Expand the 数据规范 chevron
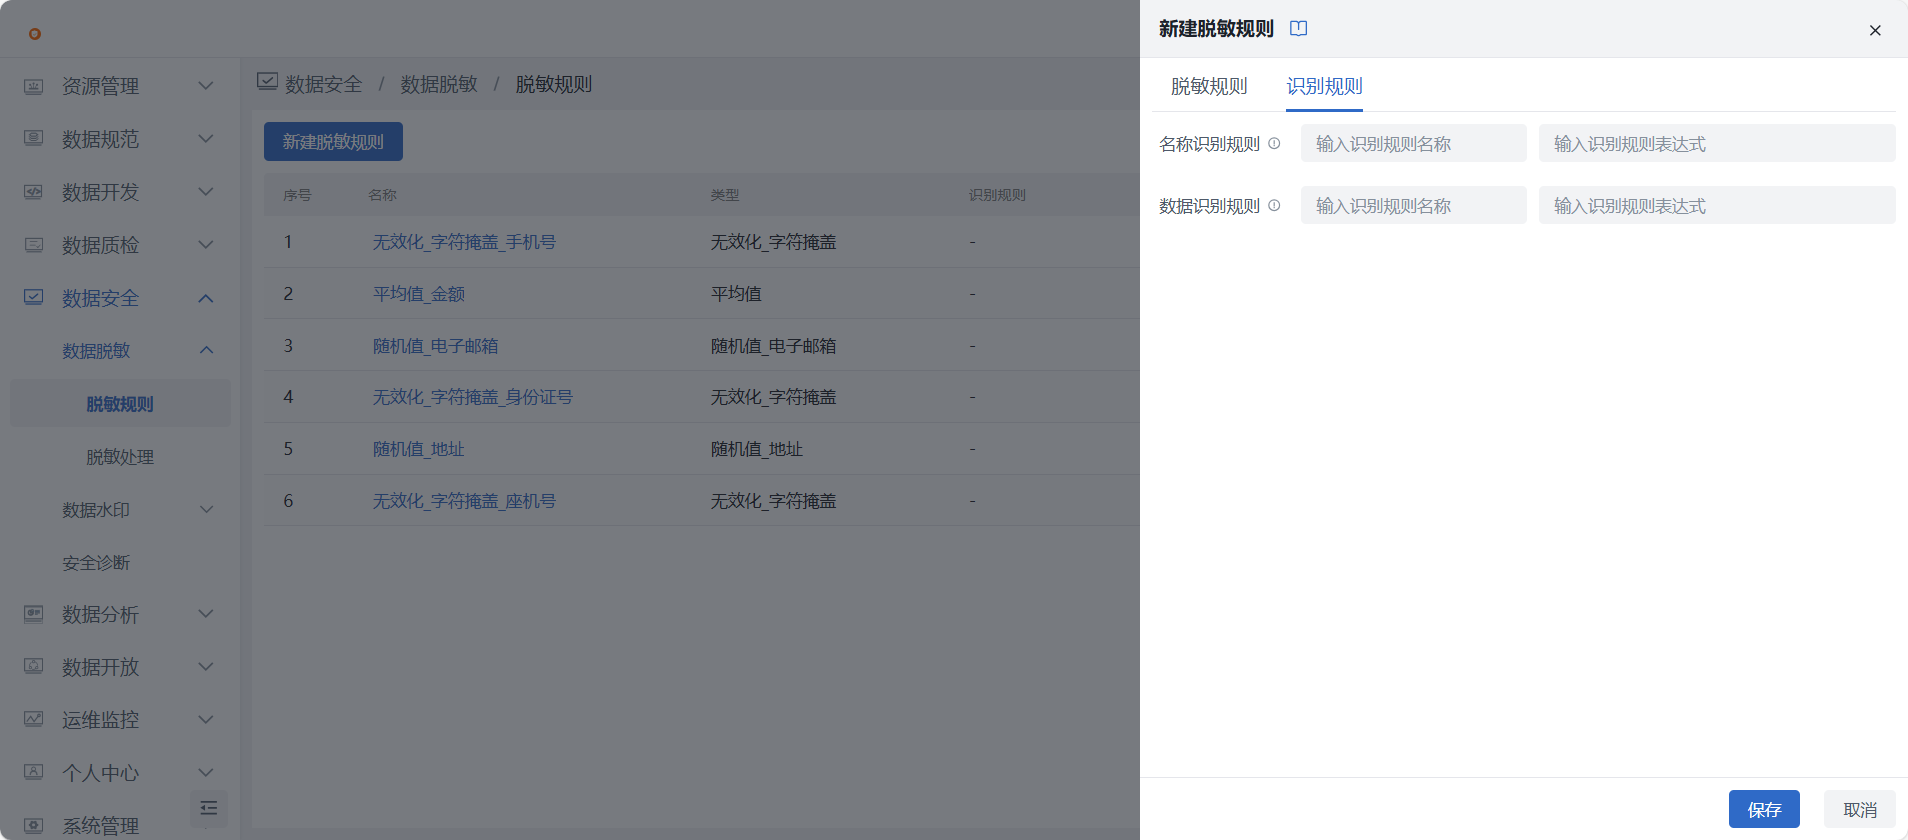 click(206, 138)
